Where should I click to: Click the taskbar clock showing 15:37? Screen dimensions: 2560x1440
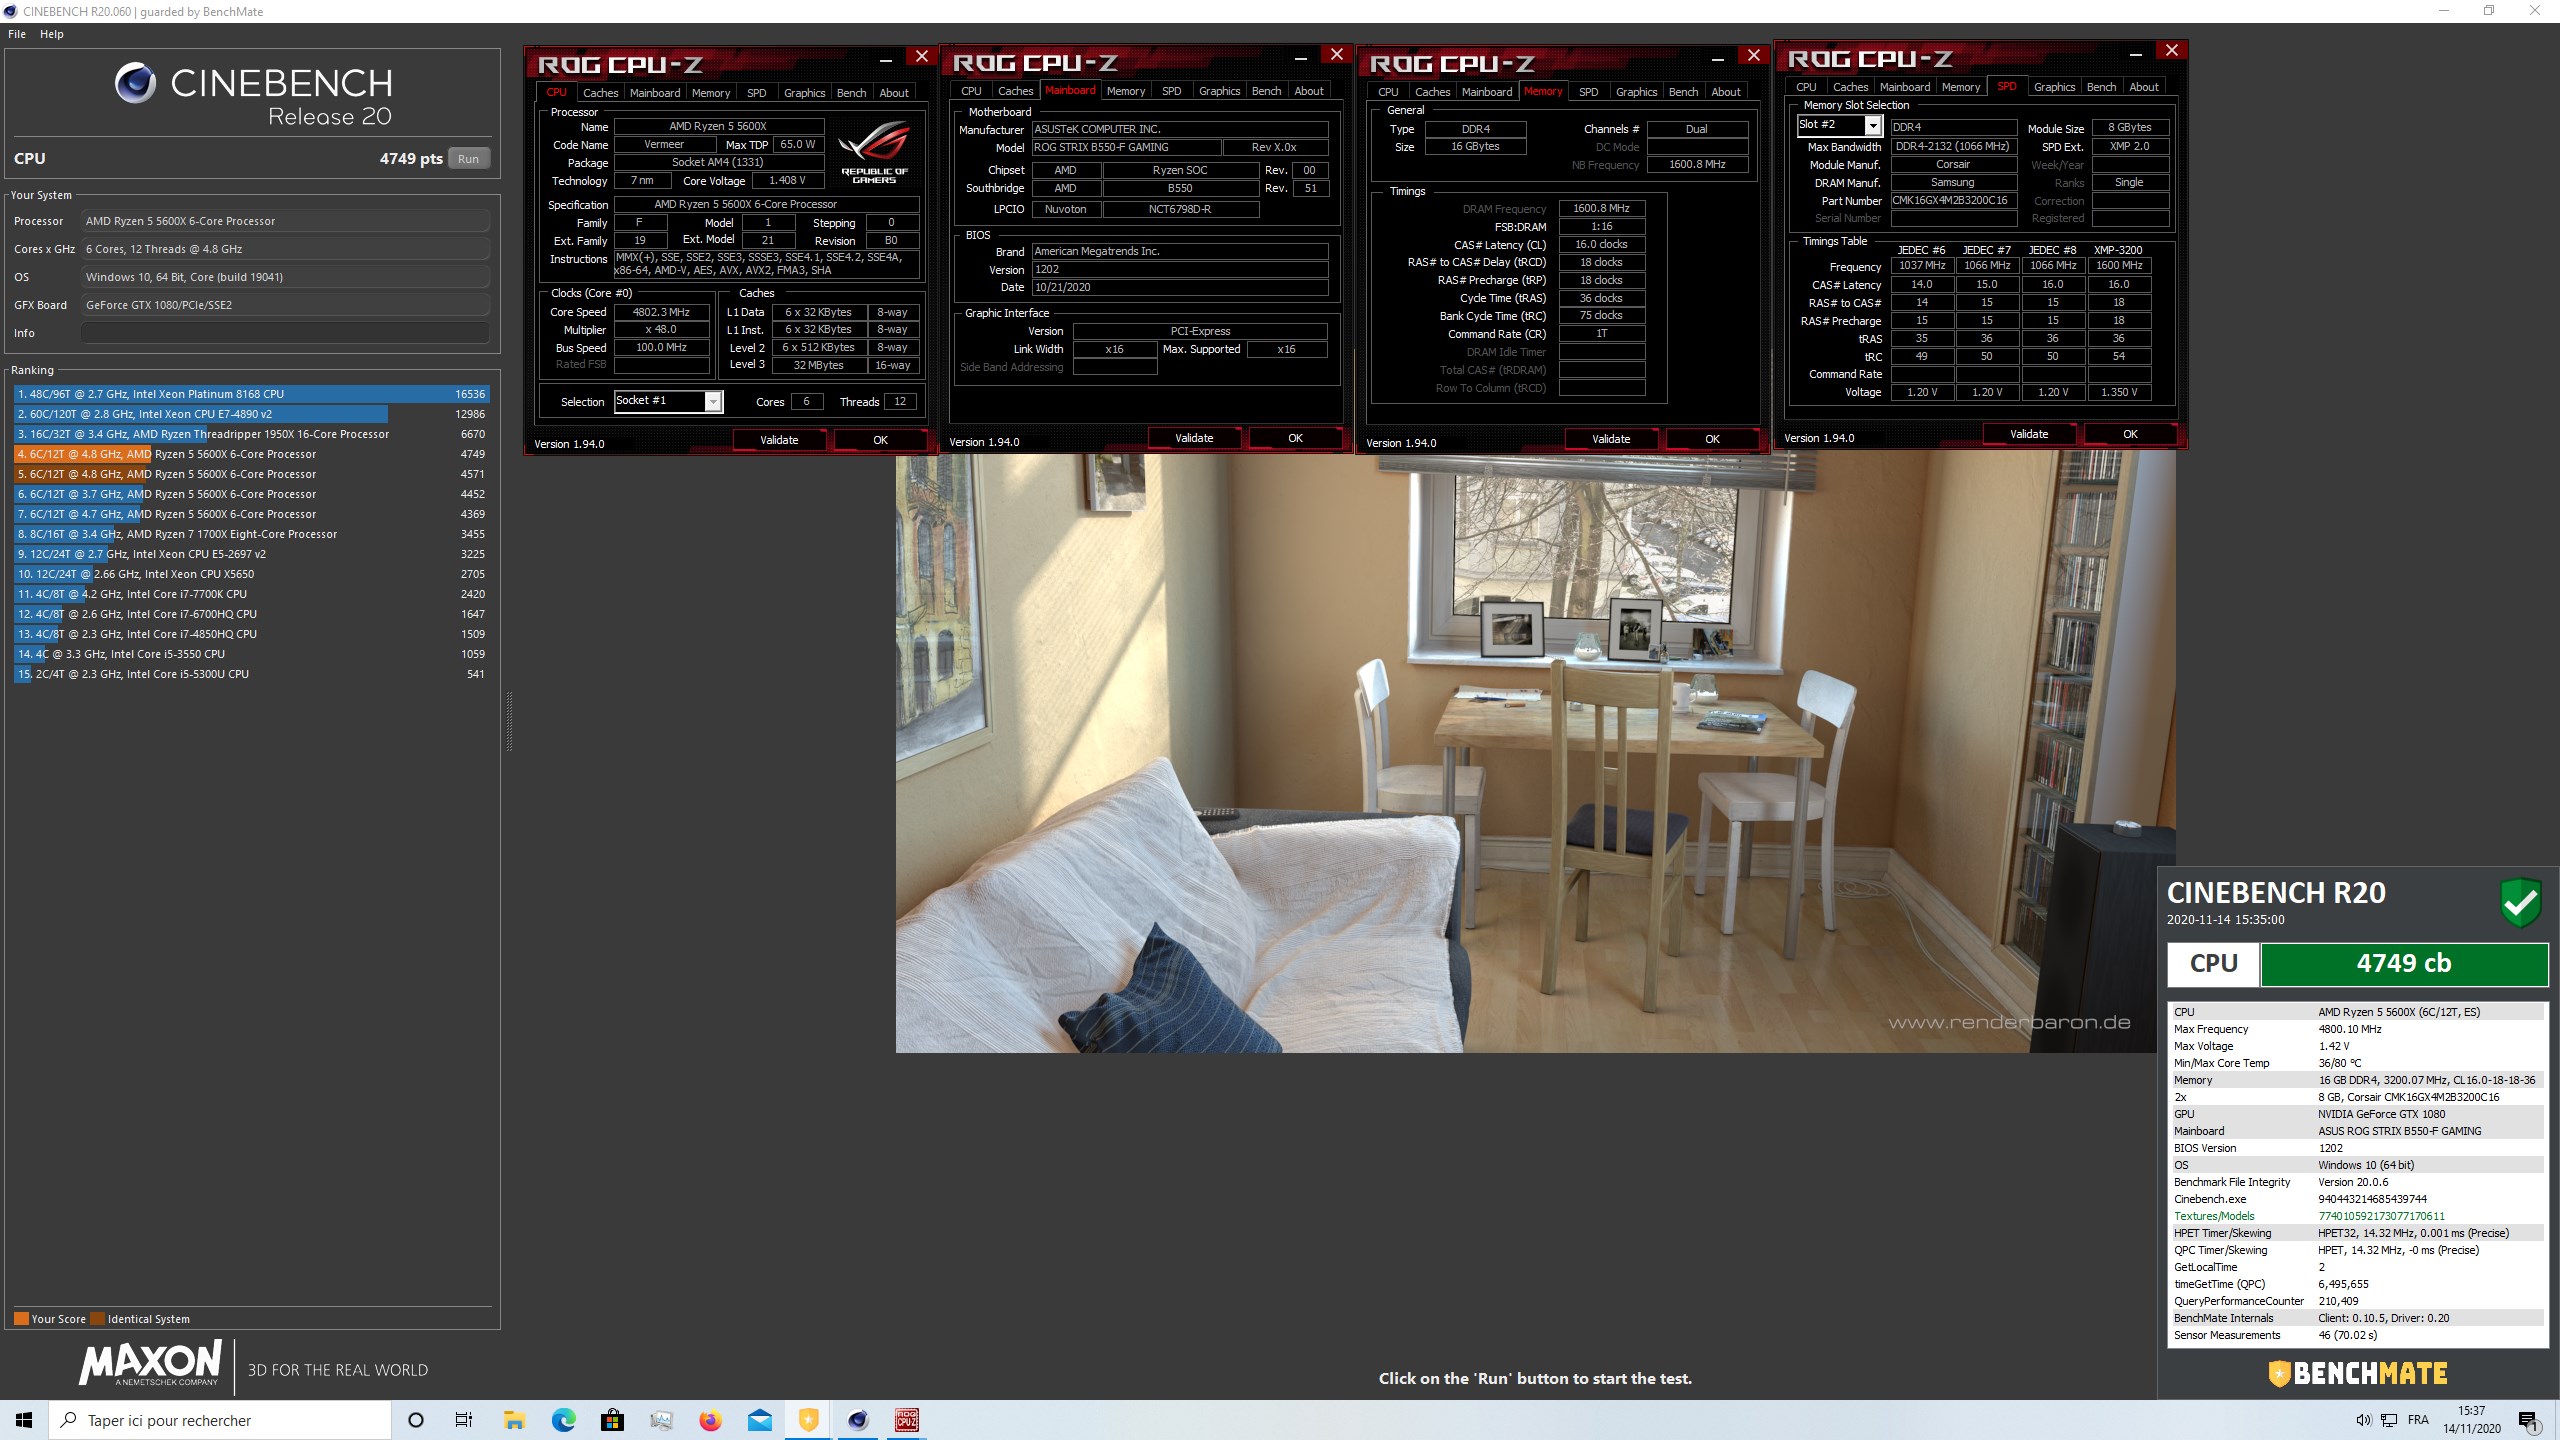[x=2471, y=1420]
